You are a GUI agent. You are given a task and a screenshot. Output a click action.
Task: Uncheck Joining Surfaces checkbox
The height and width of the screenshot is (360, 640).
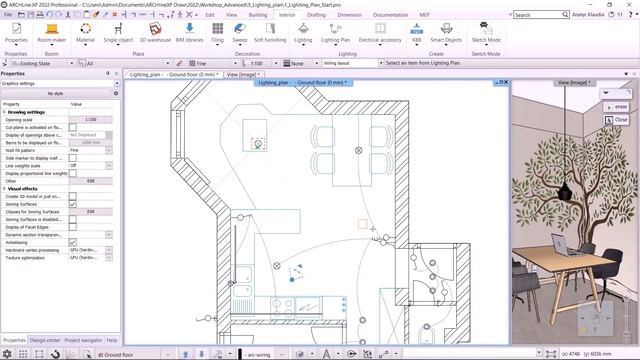[73, 204]
